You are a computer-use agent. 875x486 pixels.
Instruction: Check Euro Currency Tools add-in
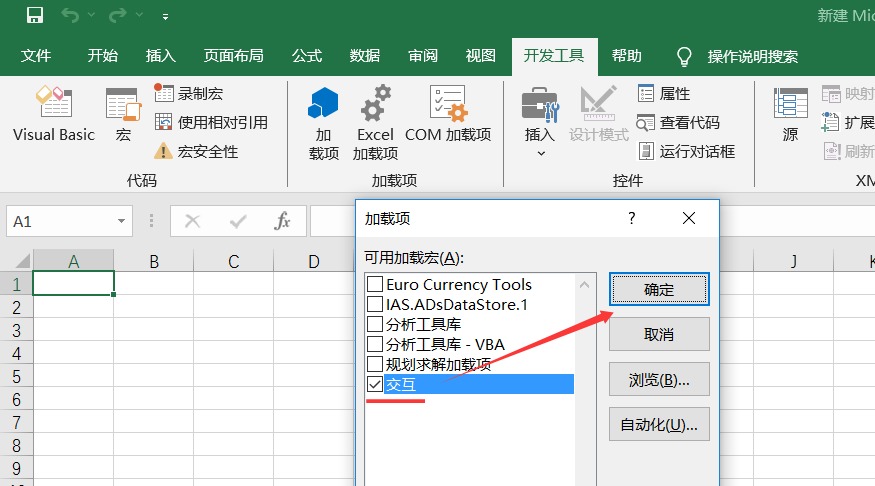click(375, 284)
